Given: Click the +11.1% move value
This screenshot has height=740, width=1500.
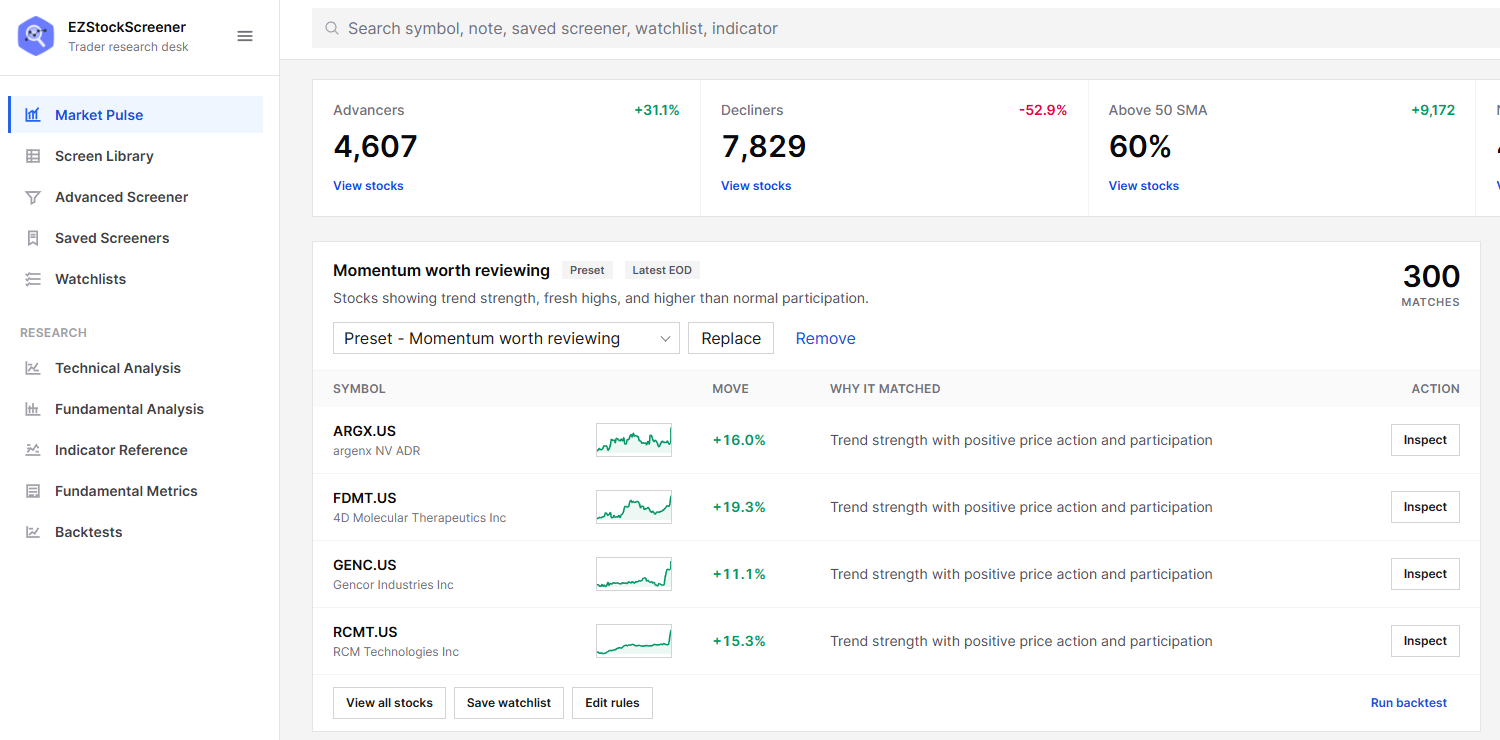Looking at the screenshot, I should tap(739, 574).
